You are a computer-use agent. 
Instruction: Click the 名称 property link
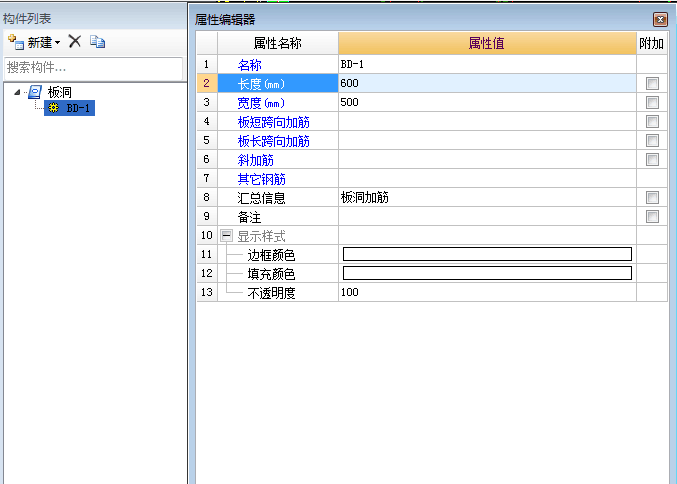click(250, 65)
